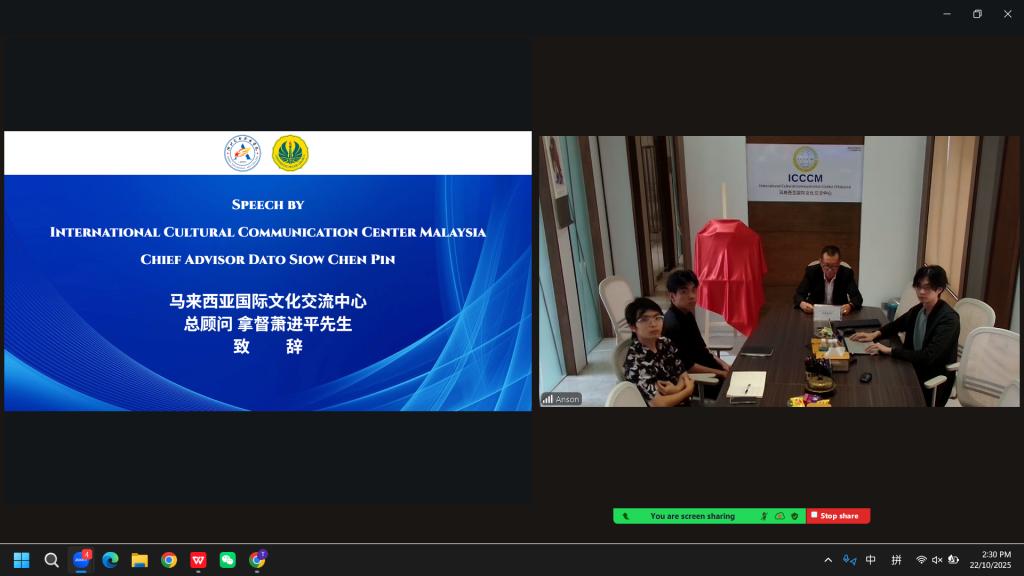Click the green security shield icon
This screenshot has height=576, width=1024.
794,516
